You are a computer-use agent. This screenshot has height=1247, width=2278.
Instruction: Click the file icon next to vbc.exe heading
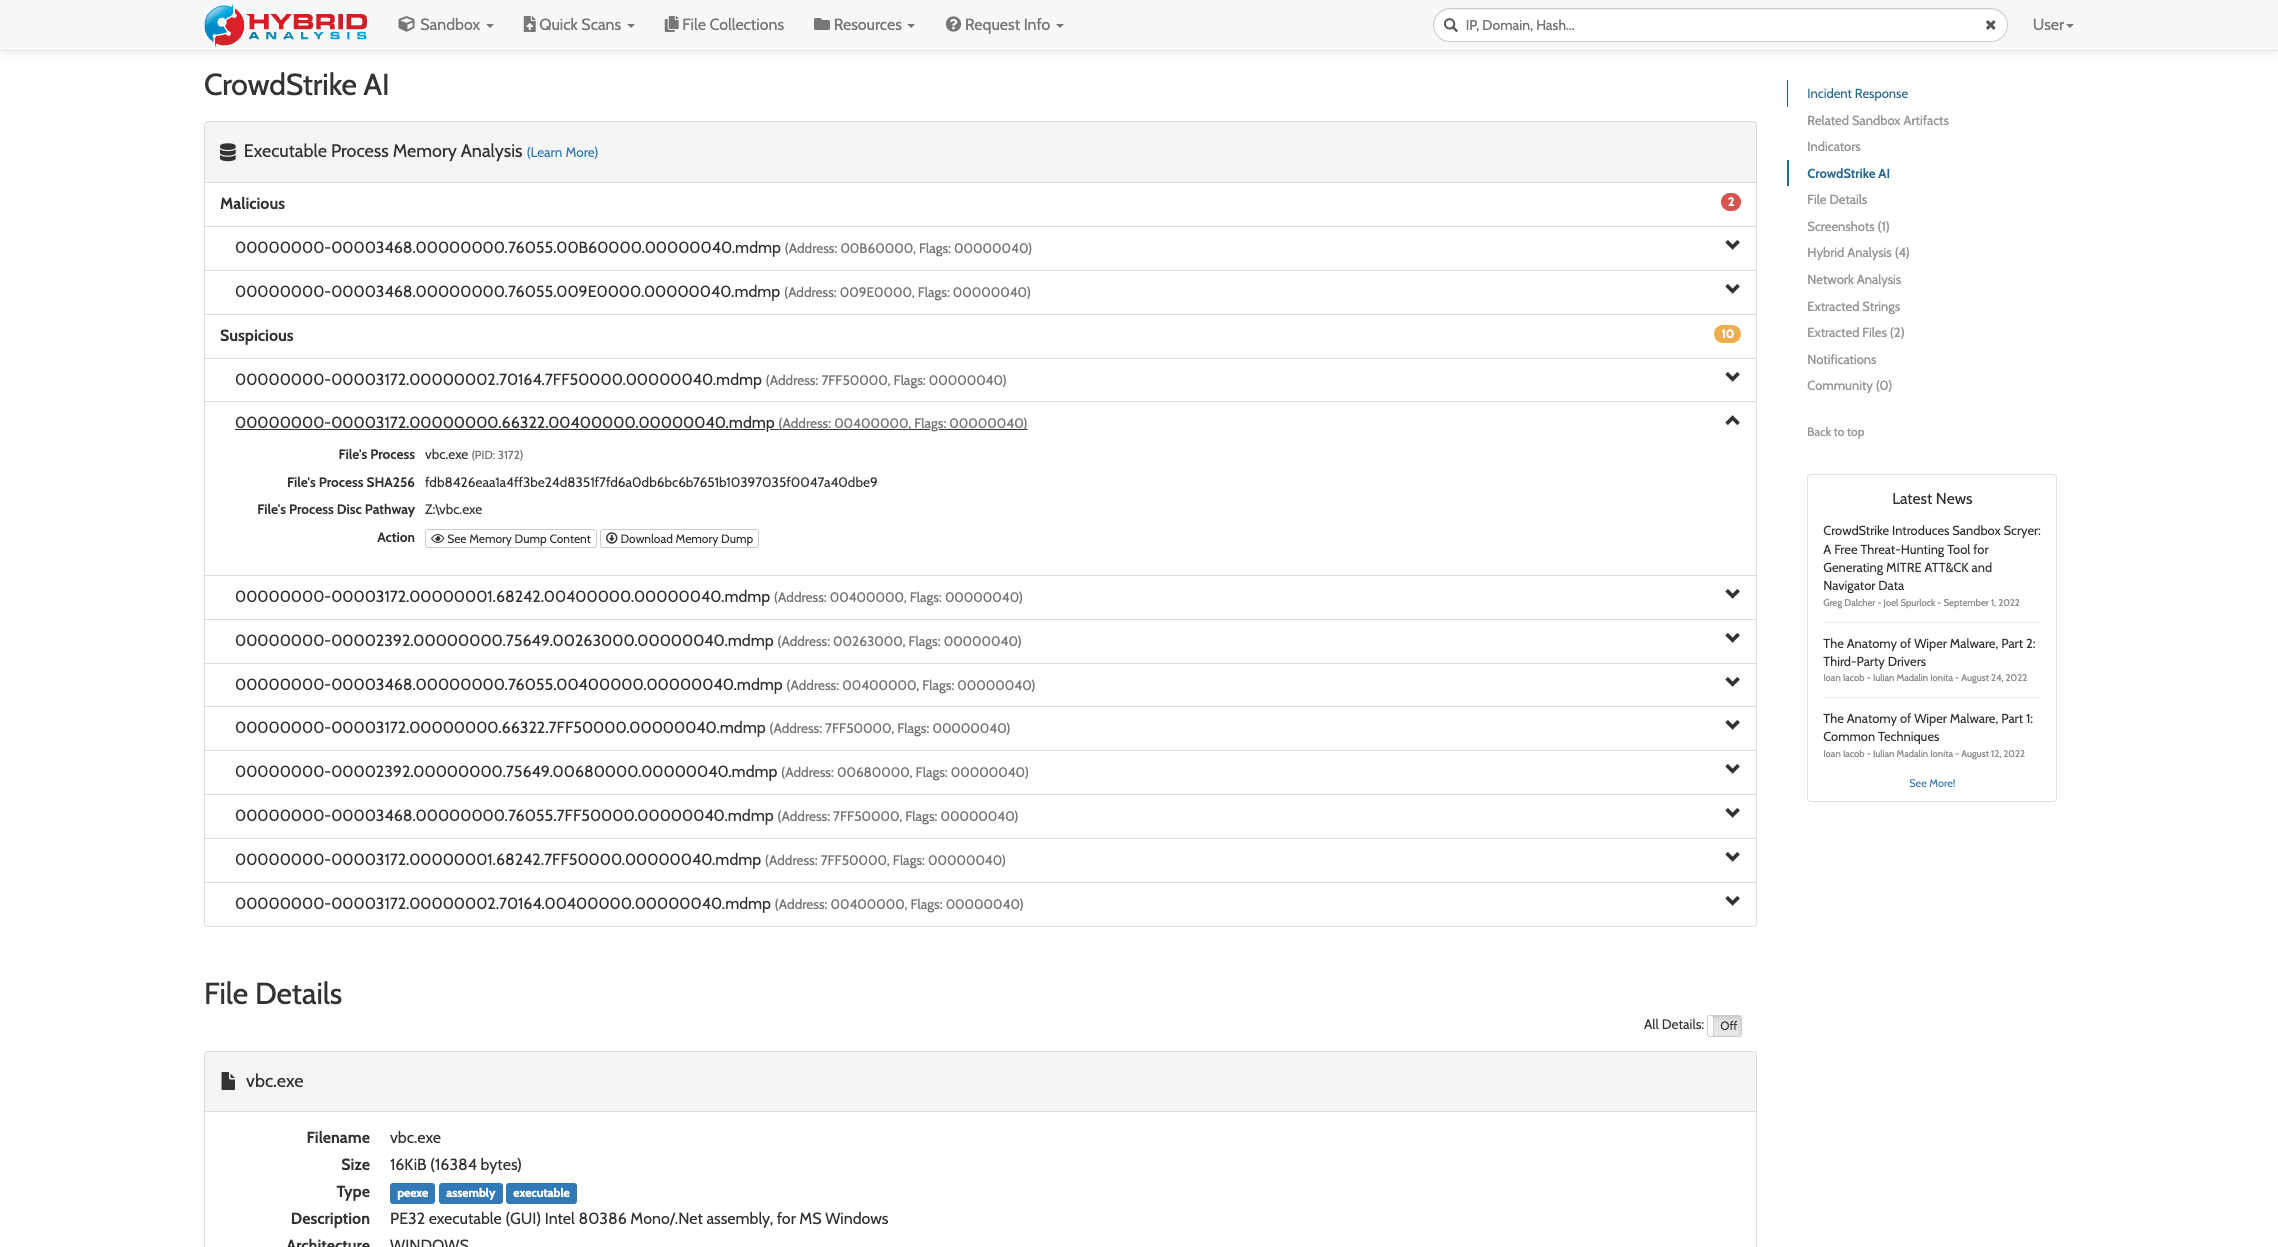(x=228, y=1080)
